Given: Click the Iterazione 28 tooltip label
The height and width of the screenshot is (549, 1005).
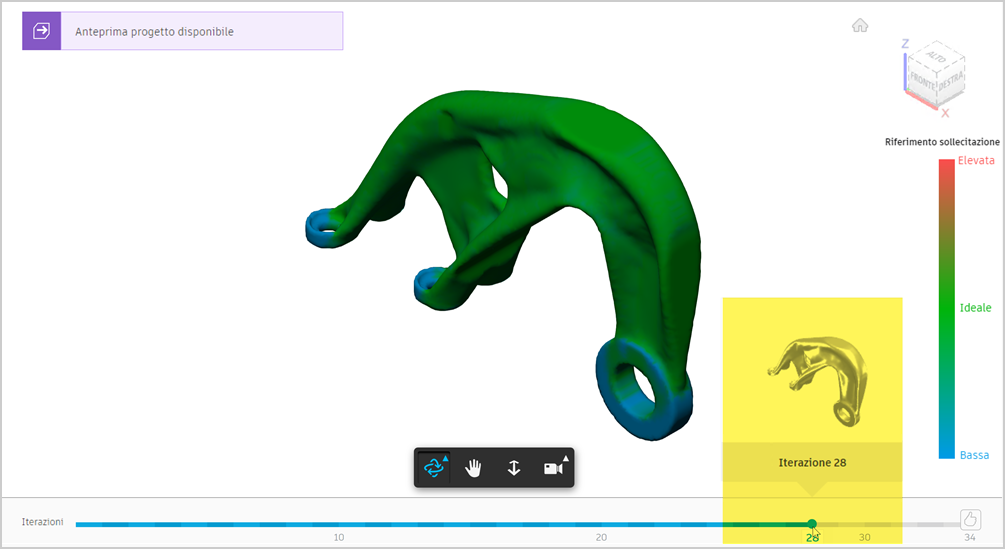Looking at the screenshot, I should point(812,463).
